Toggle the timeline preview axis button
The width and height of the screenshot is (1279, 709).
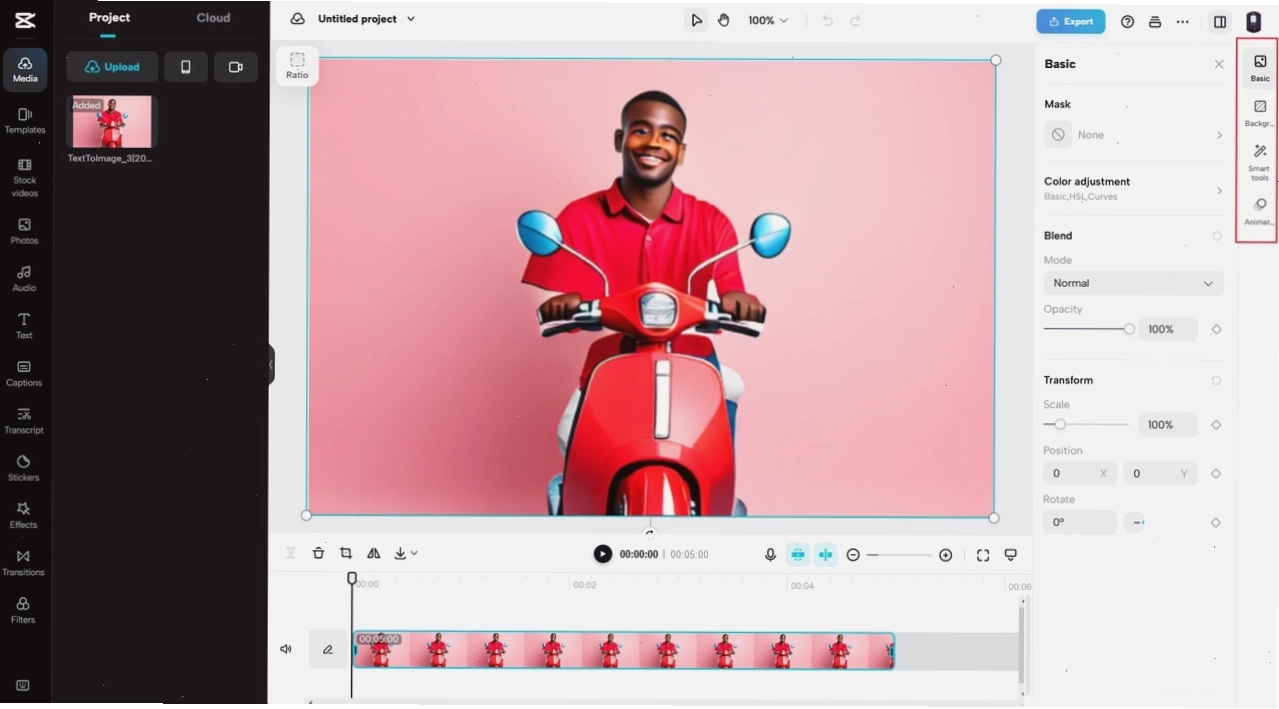[825, 554]
